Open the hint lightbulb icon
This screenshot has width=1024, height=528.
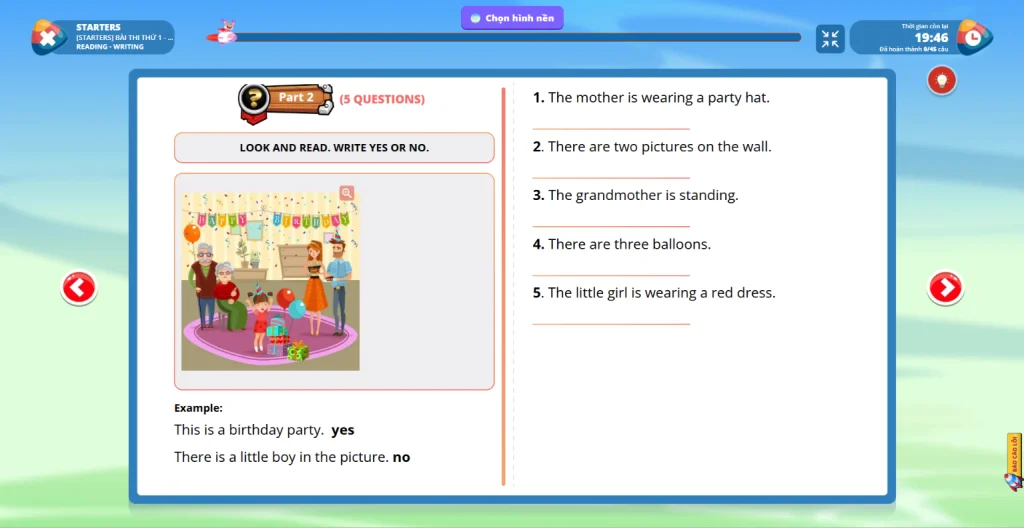click(x=942, y=80)
